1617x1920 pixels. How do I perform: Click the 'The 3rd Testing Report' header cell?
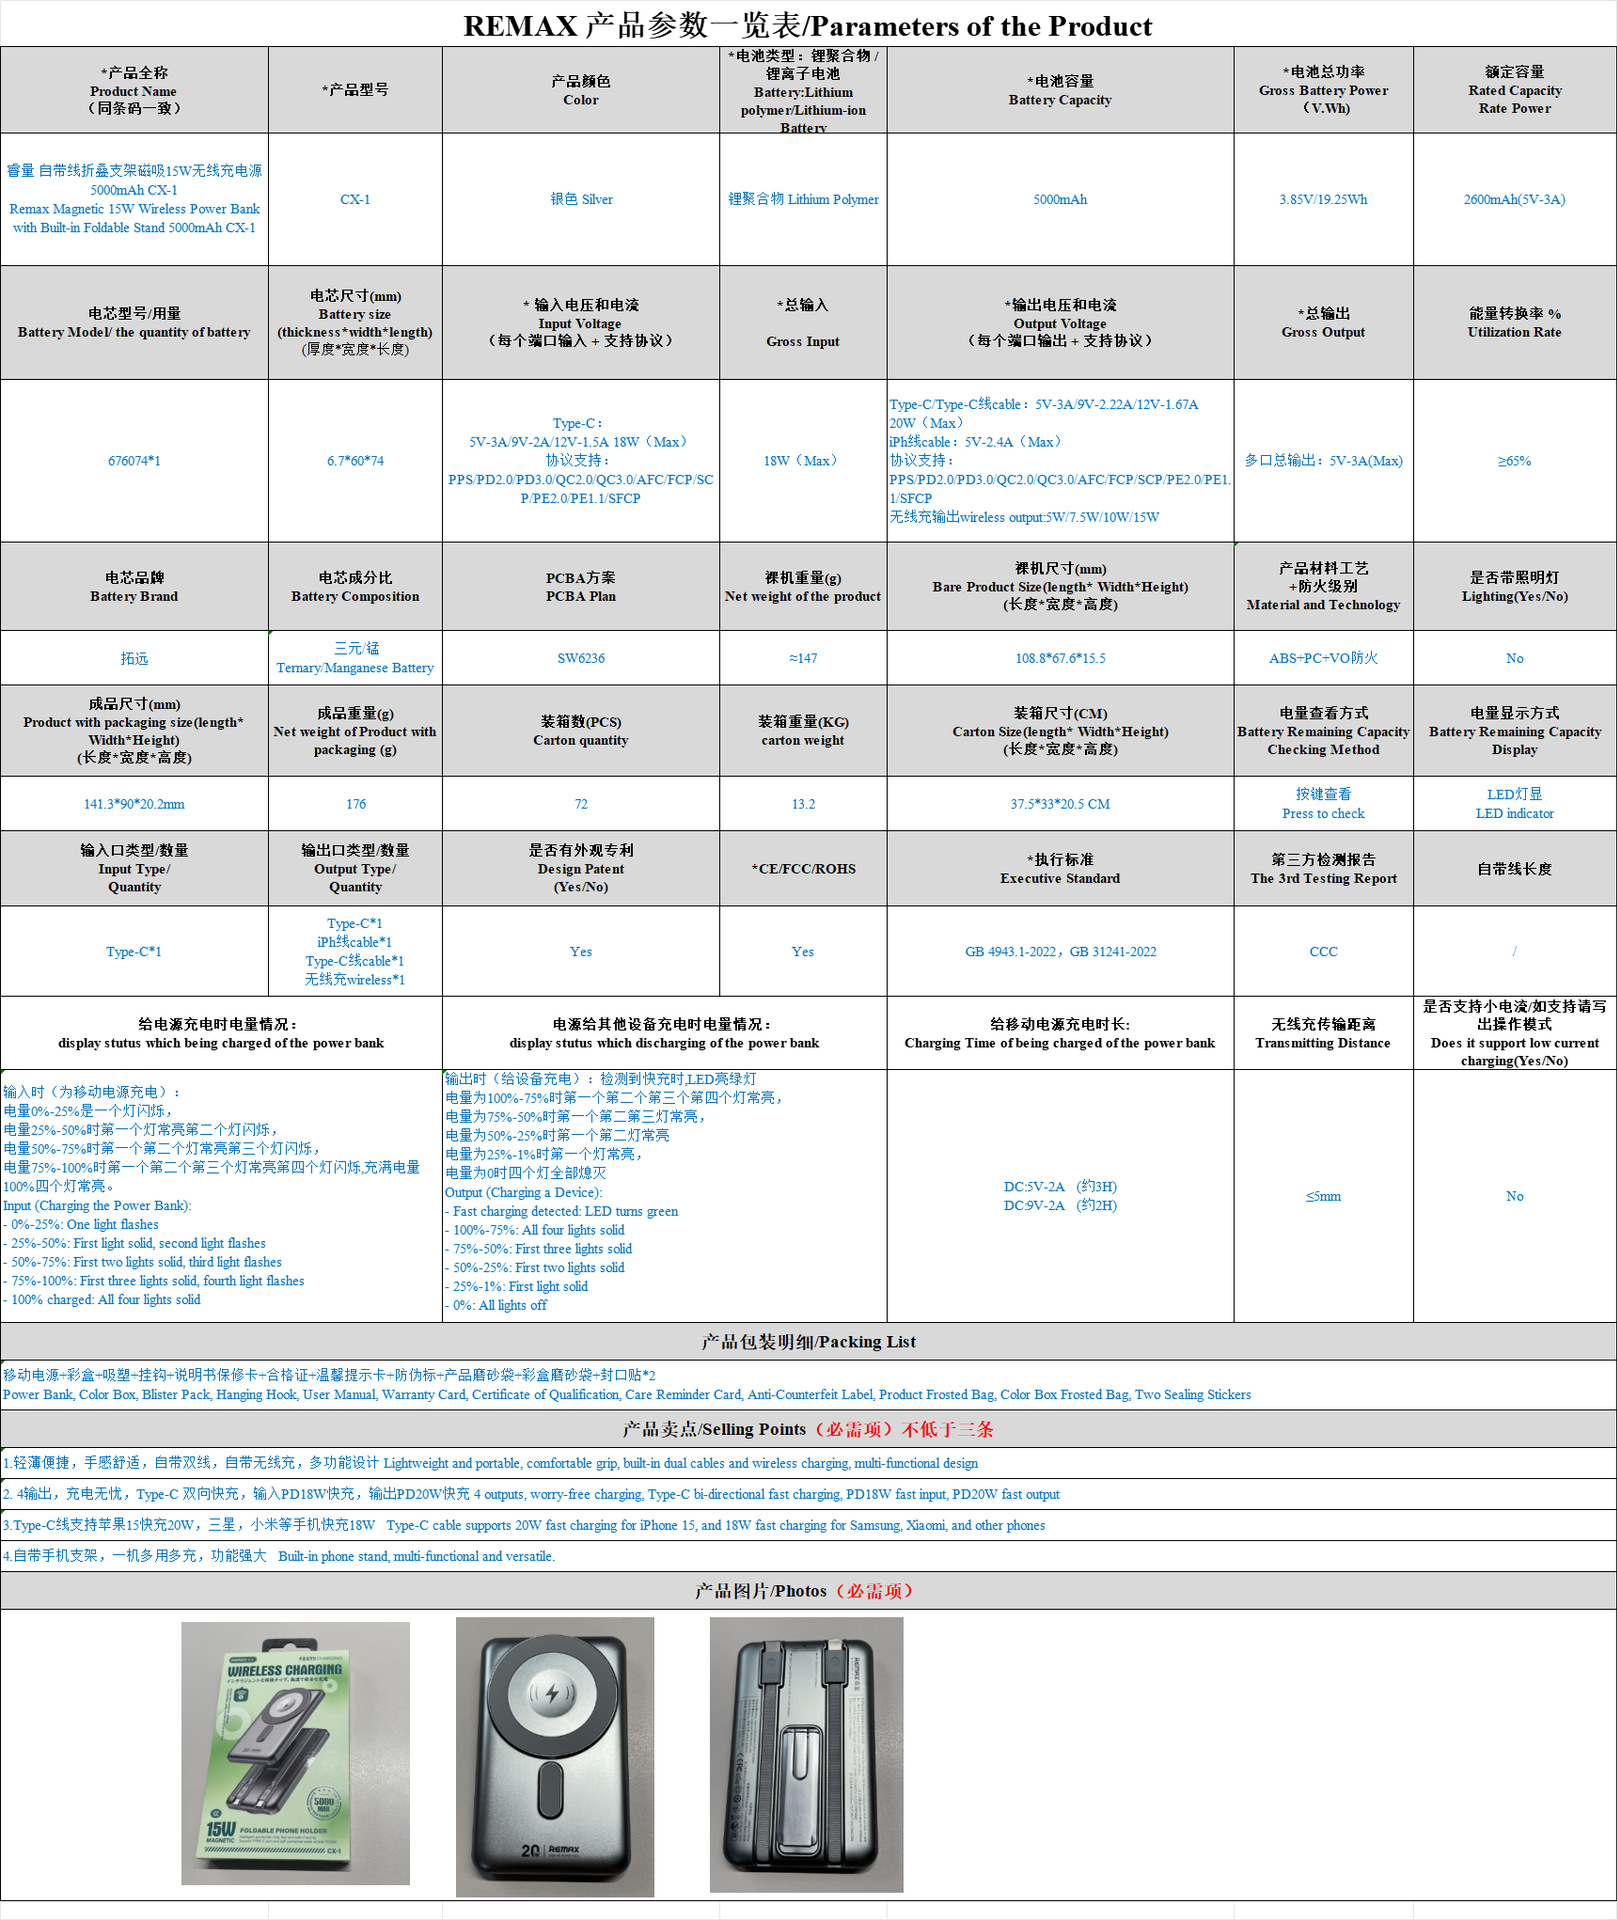(1323, 869)
